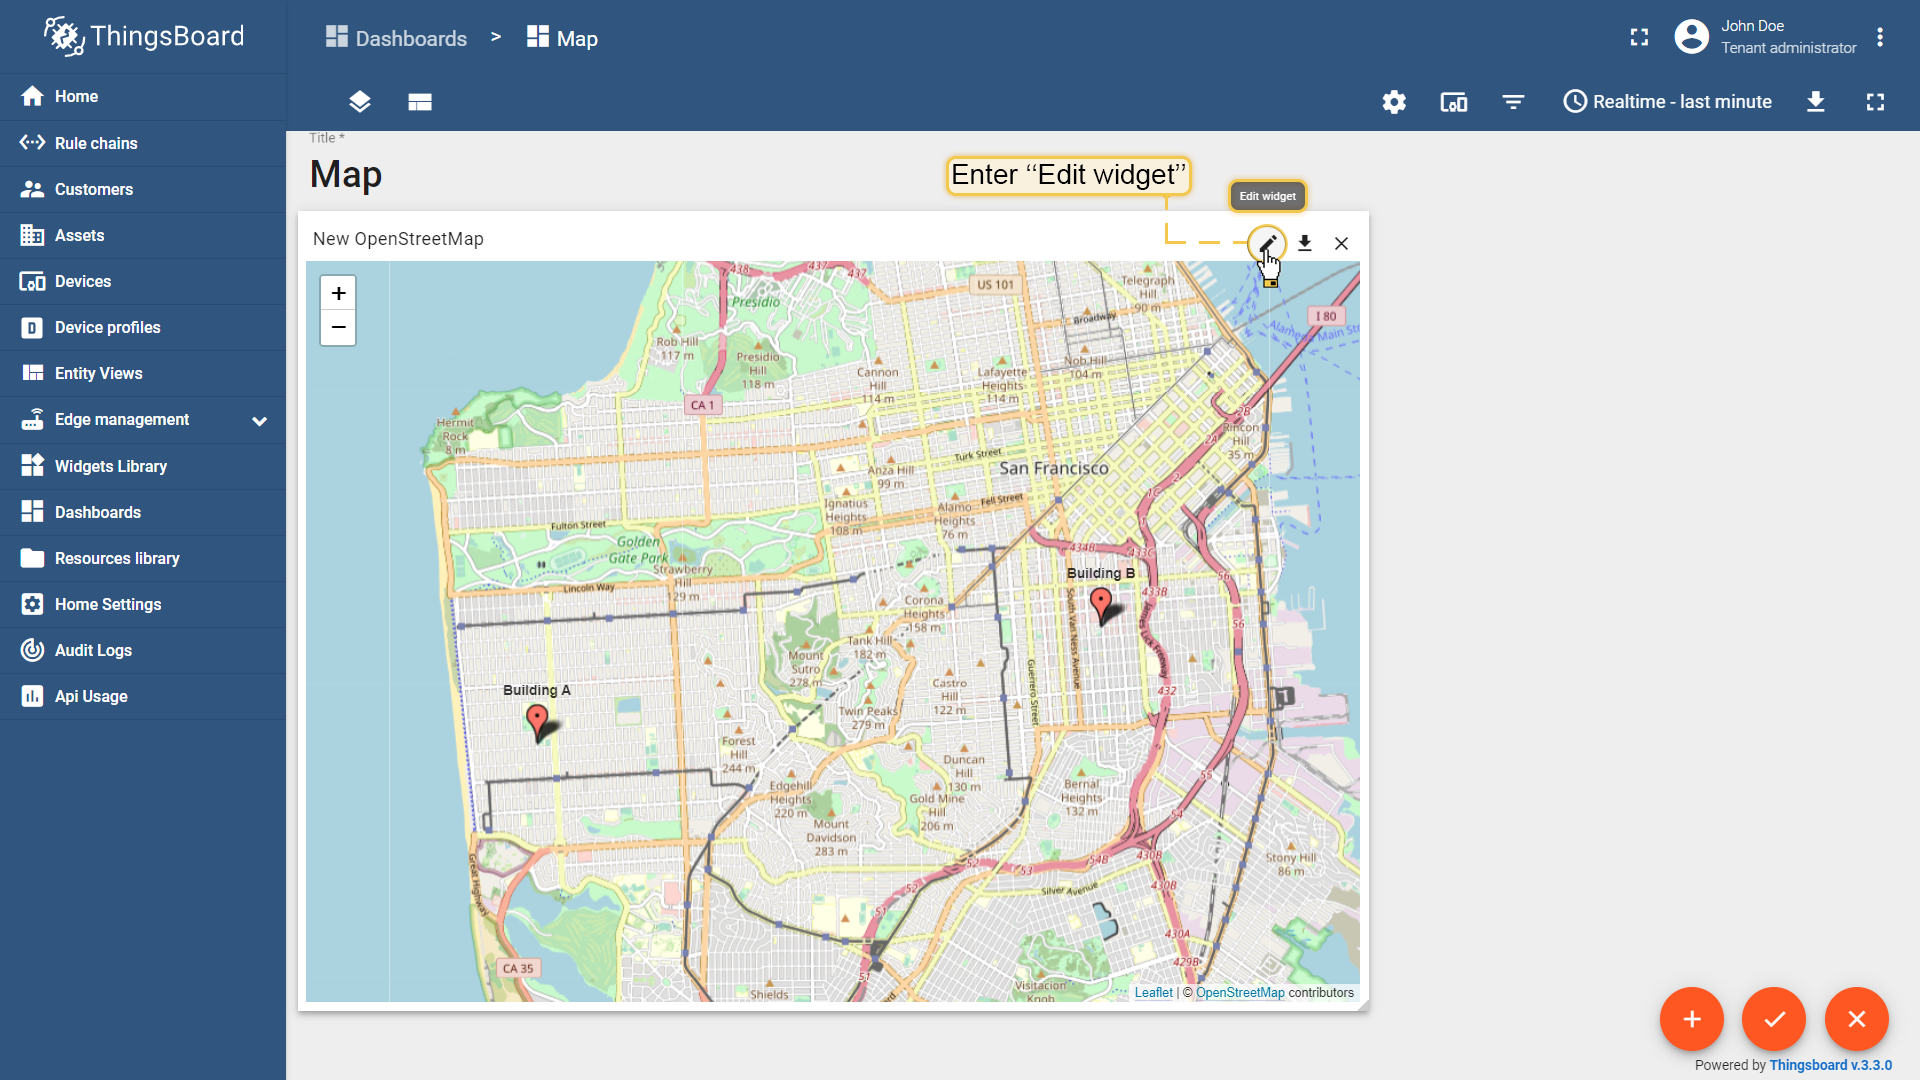The width and height of the screenshot is (1920, 1080).
Task: Open Rule chains in sidebar
Action: tap(143, 143)
